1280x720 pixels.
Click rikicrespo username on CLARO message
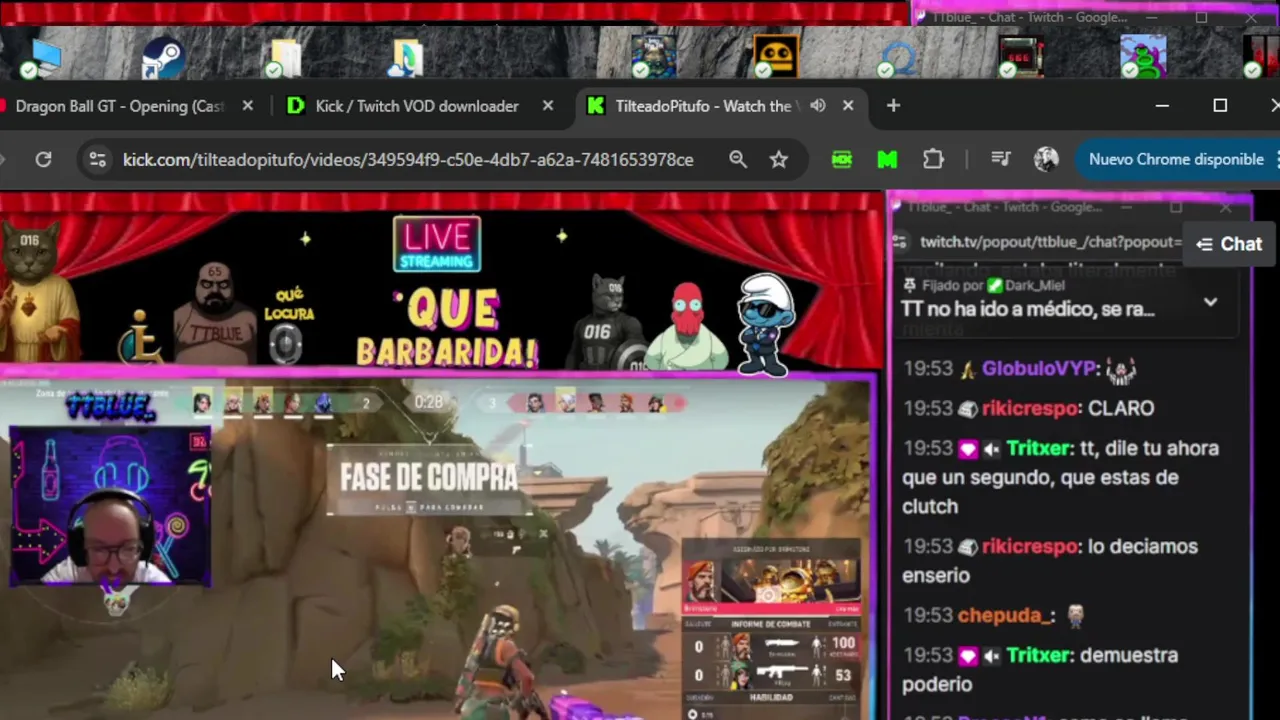click(1031, 408)
